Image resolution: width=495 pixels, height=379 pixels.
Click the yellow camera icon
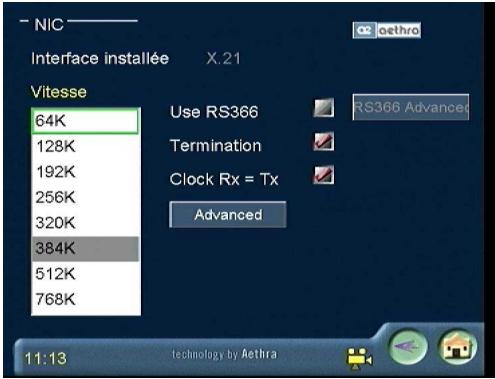(x=359, y=359)
